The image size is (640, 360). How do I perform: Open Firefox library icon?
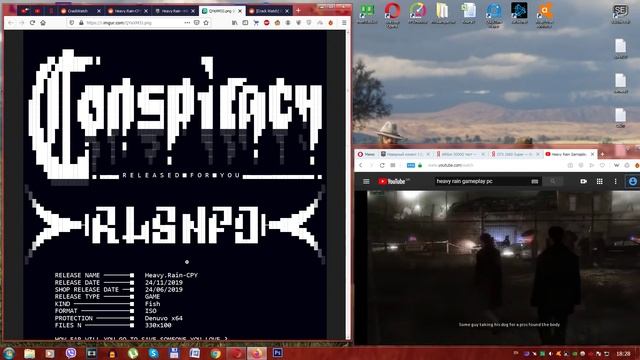pyautogui.click(x=235, y=23)
